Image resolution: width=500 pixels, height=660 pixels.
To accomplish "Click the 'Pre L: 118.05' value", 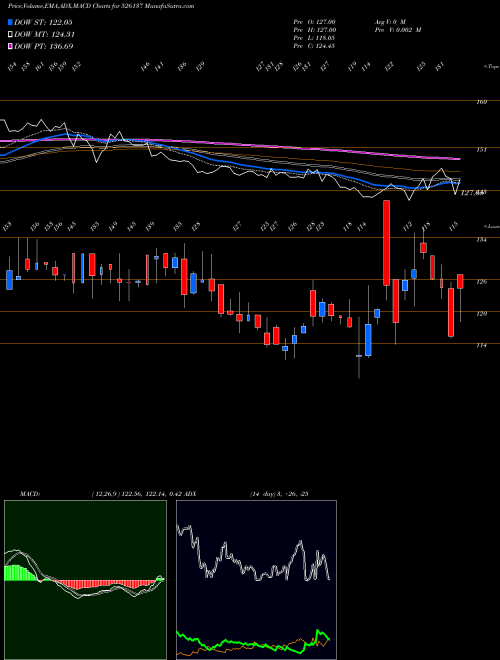I will tap(314, 38).
